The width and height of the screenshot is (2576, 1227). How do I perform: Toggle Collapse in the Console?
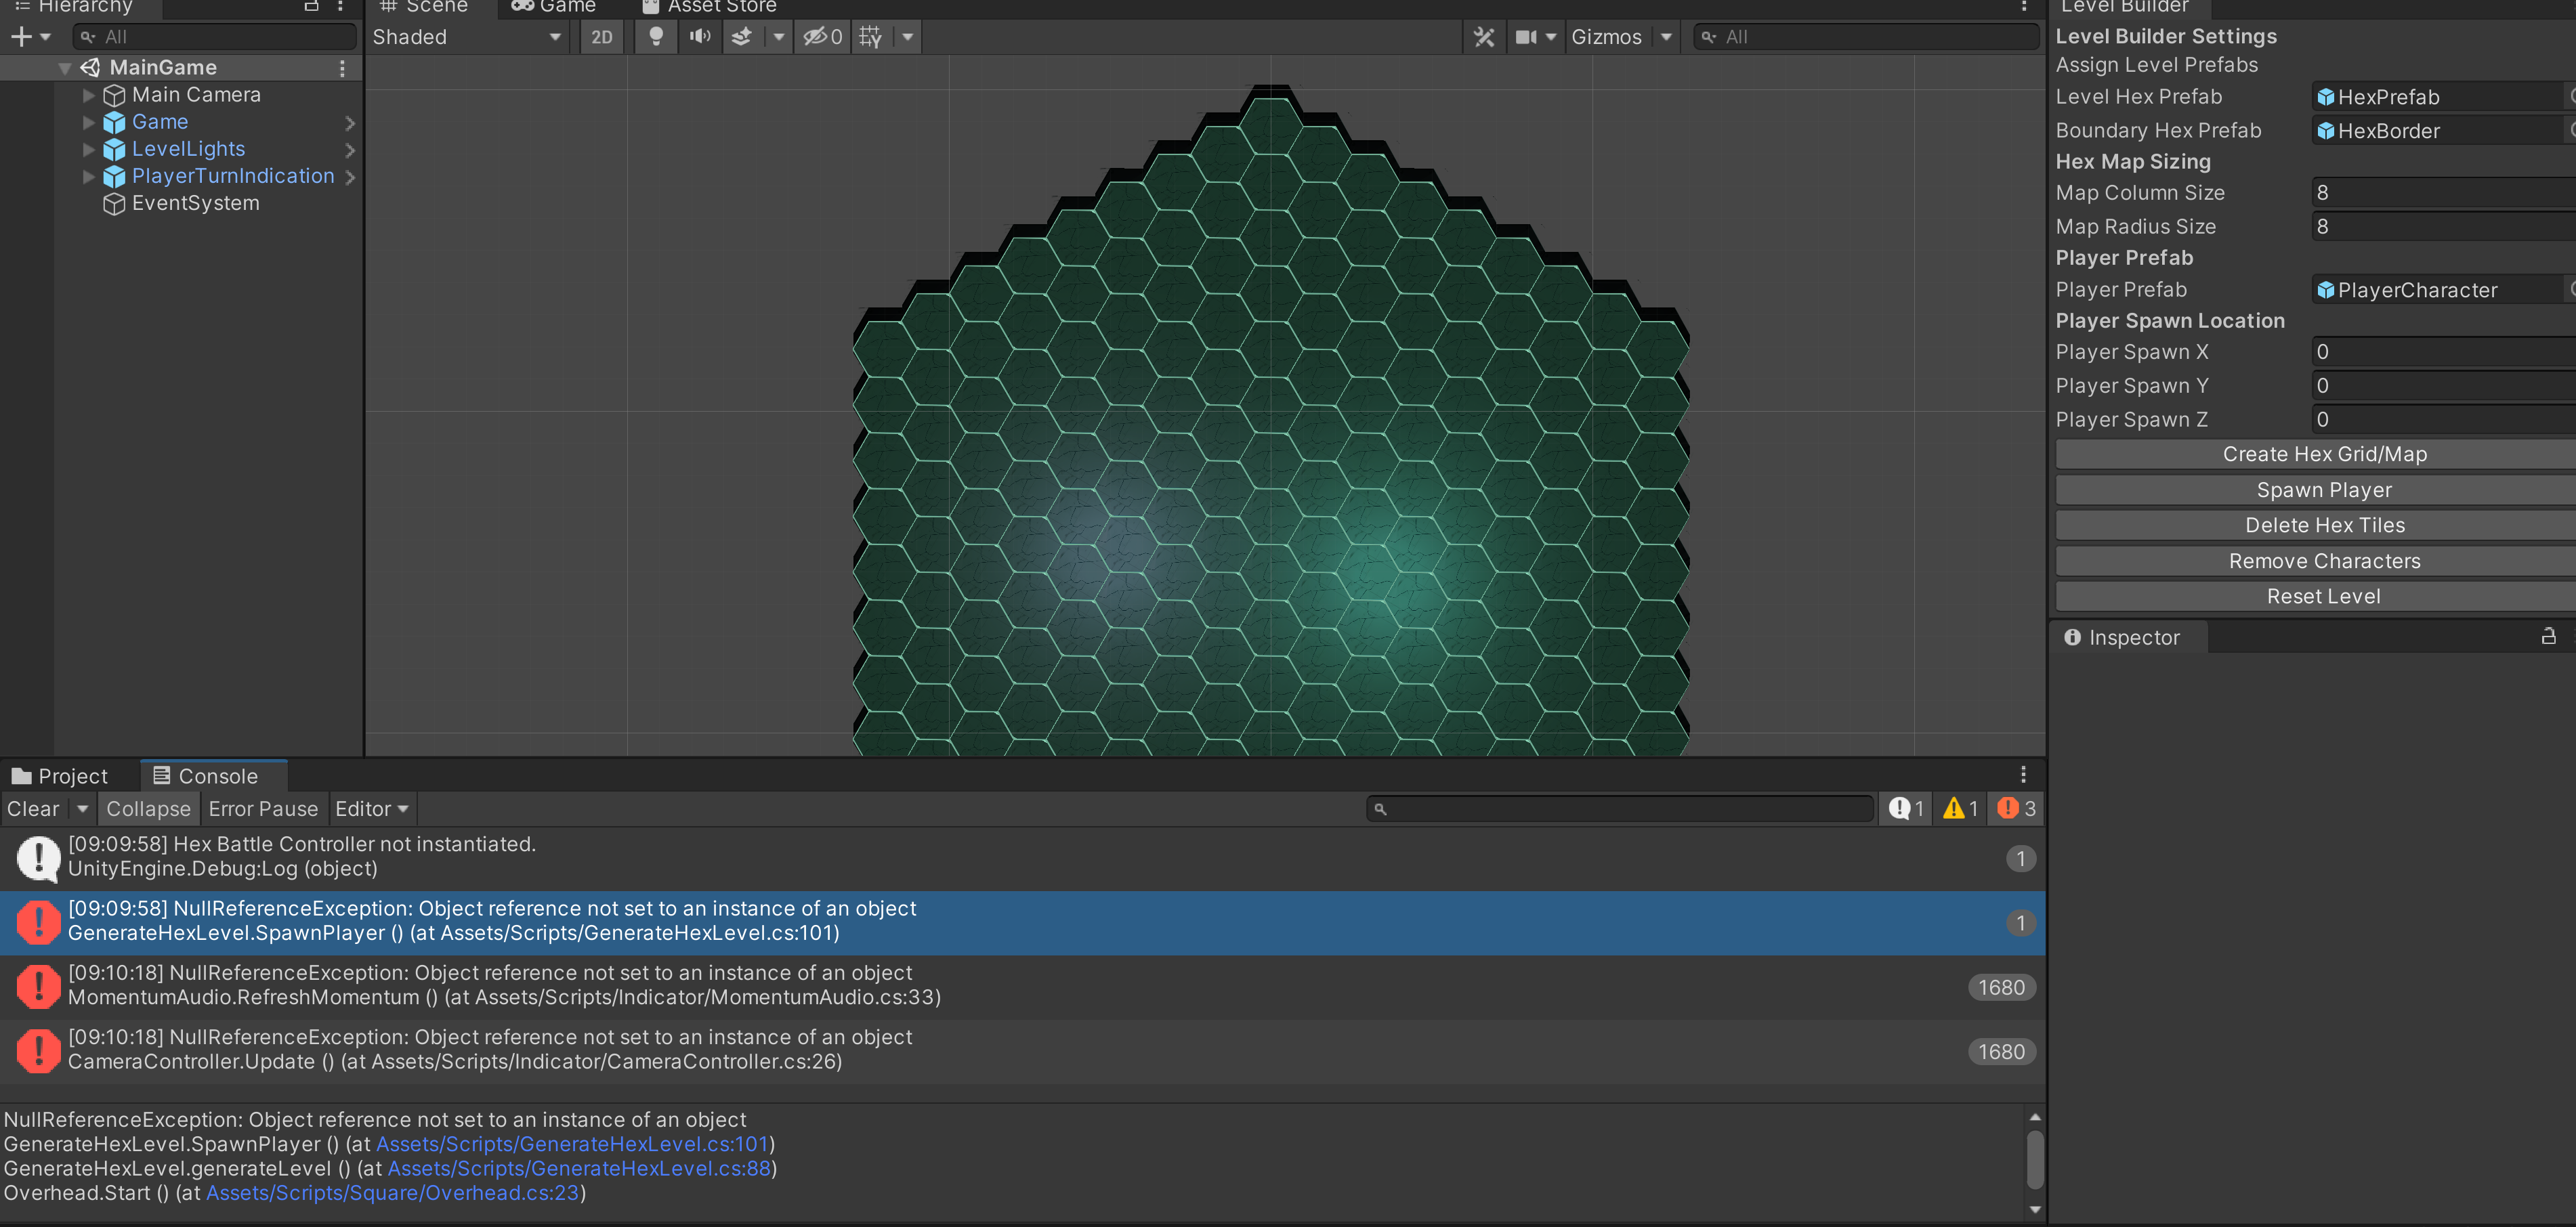[x=148, y=809]
